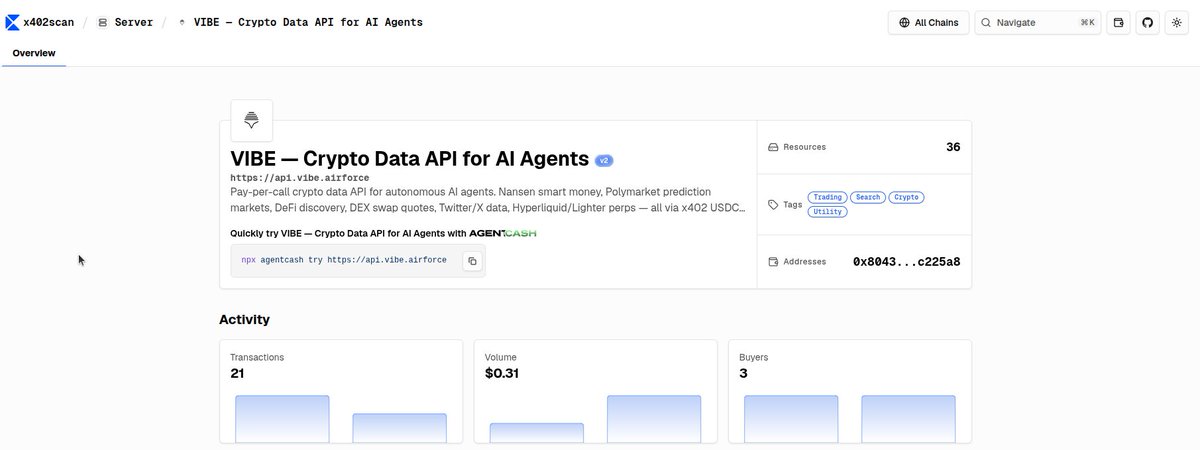Click the Buyers card label
Screen dimensions: 1200x450
tap(755, 357)
